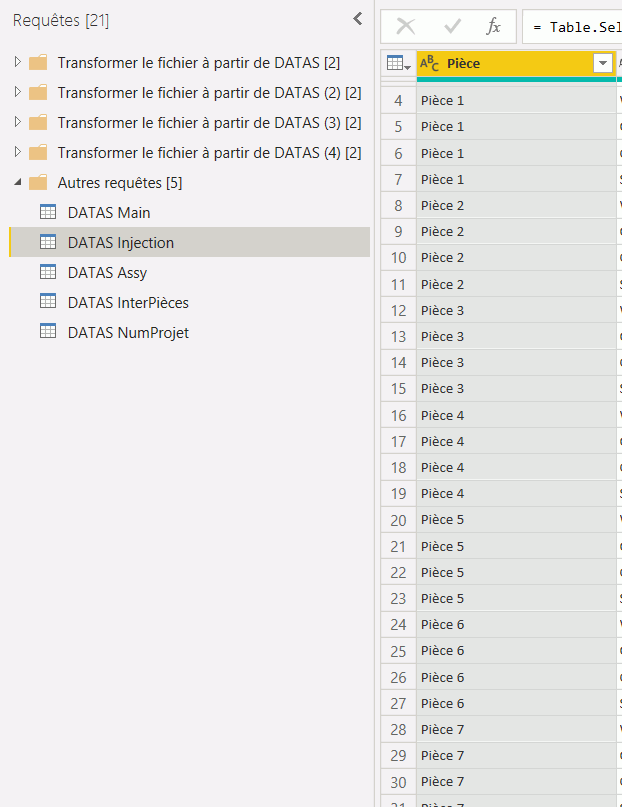Click the folder icon of Autres requêtes
The width and height of the screenshot is (622, 807).
pos(38,182)
